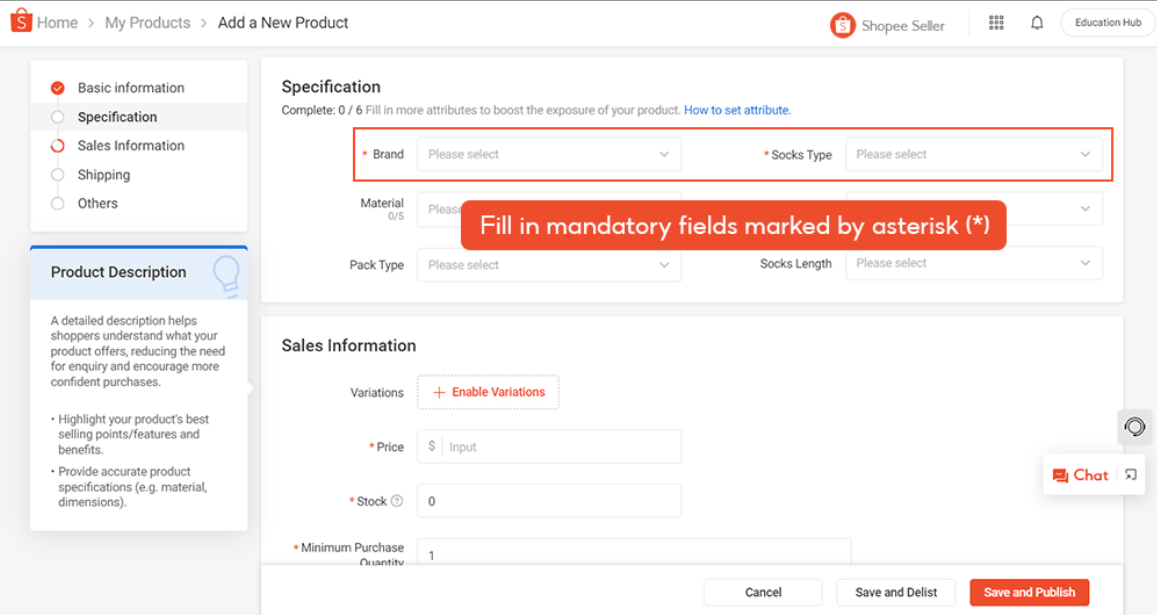Click the Shopee Seller logo icon
Screen dimensions: 1157x615
(x=842, y=25)
